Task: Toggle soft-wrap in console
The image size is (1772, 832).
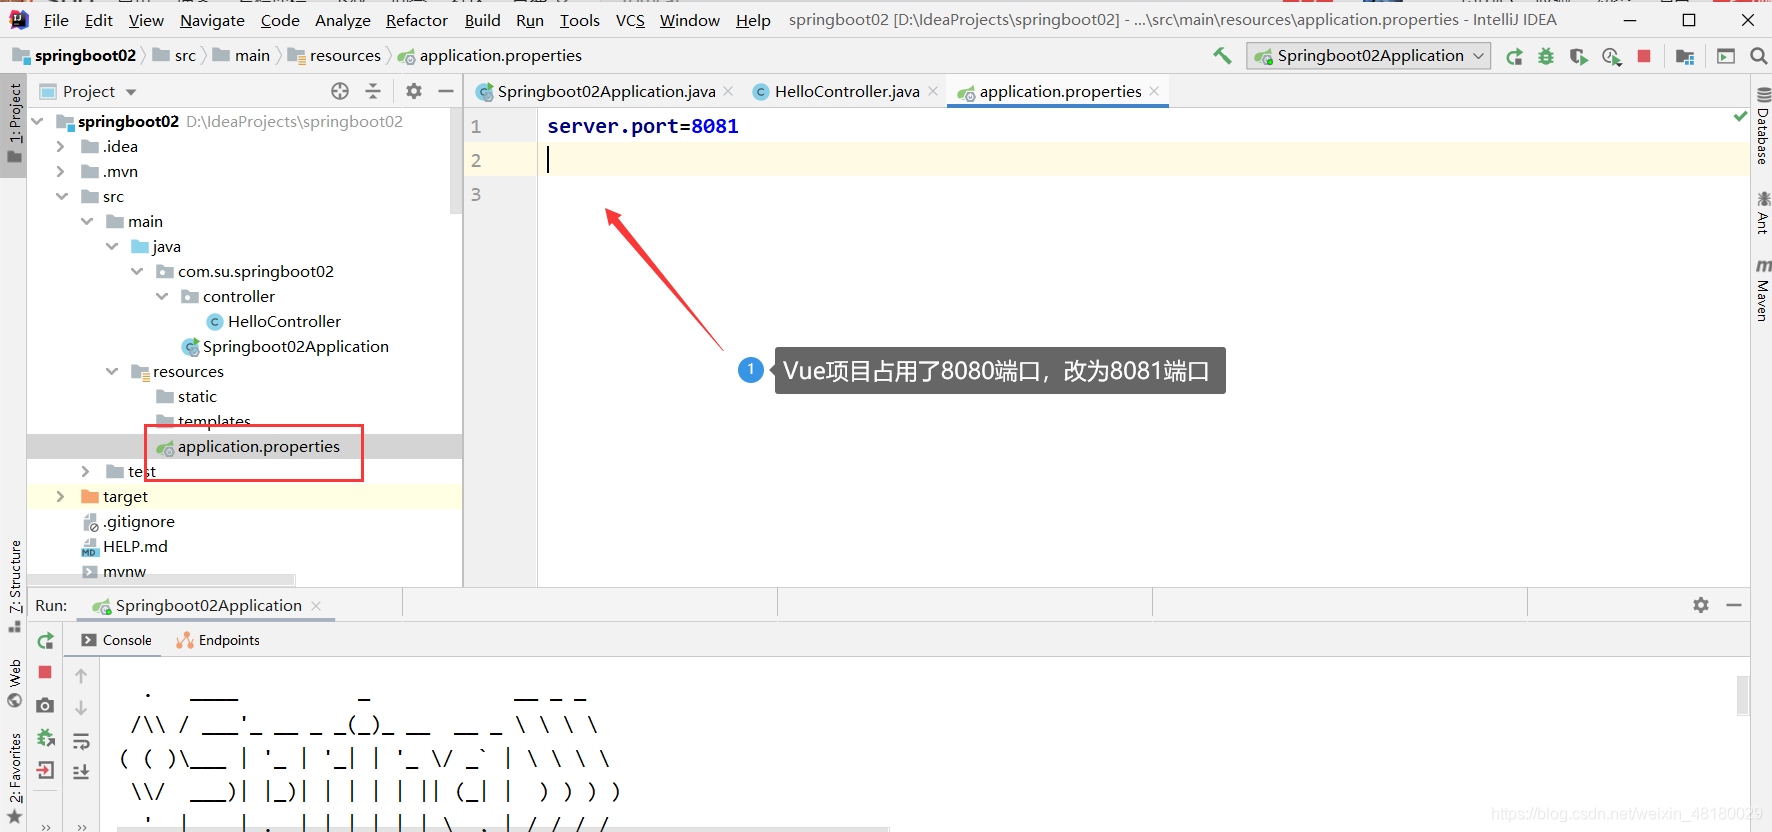Action: (x=81, y=741)
